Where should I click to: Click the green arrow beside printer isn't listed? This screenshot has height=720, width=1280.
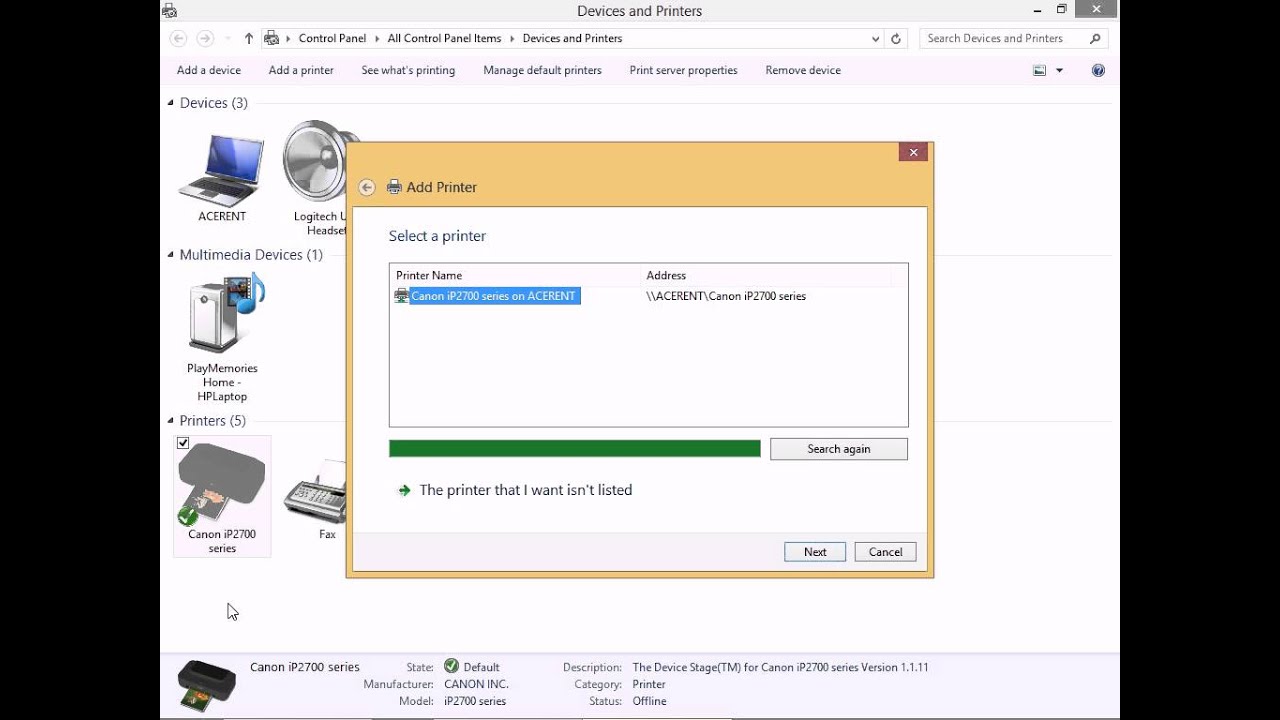click(404, 490)
